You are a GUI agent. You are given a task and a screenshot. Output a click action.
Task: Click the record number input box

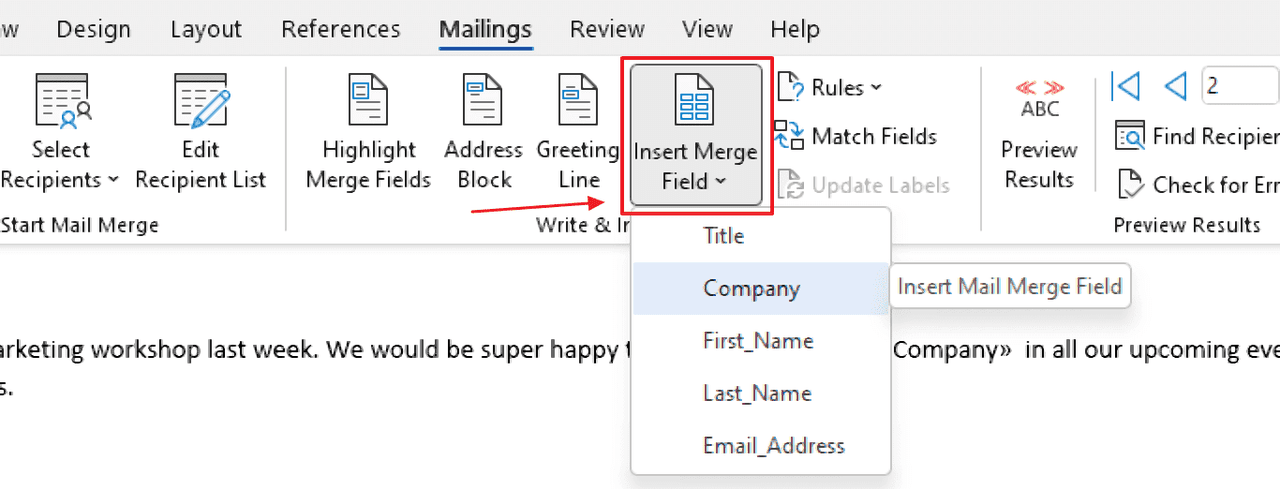1240,87
